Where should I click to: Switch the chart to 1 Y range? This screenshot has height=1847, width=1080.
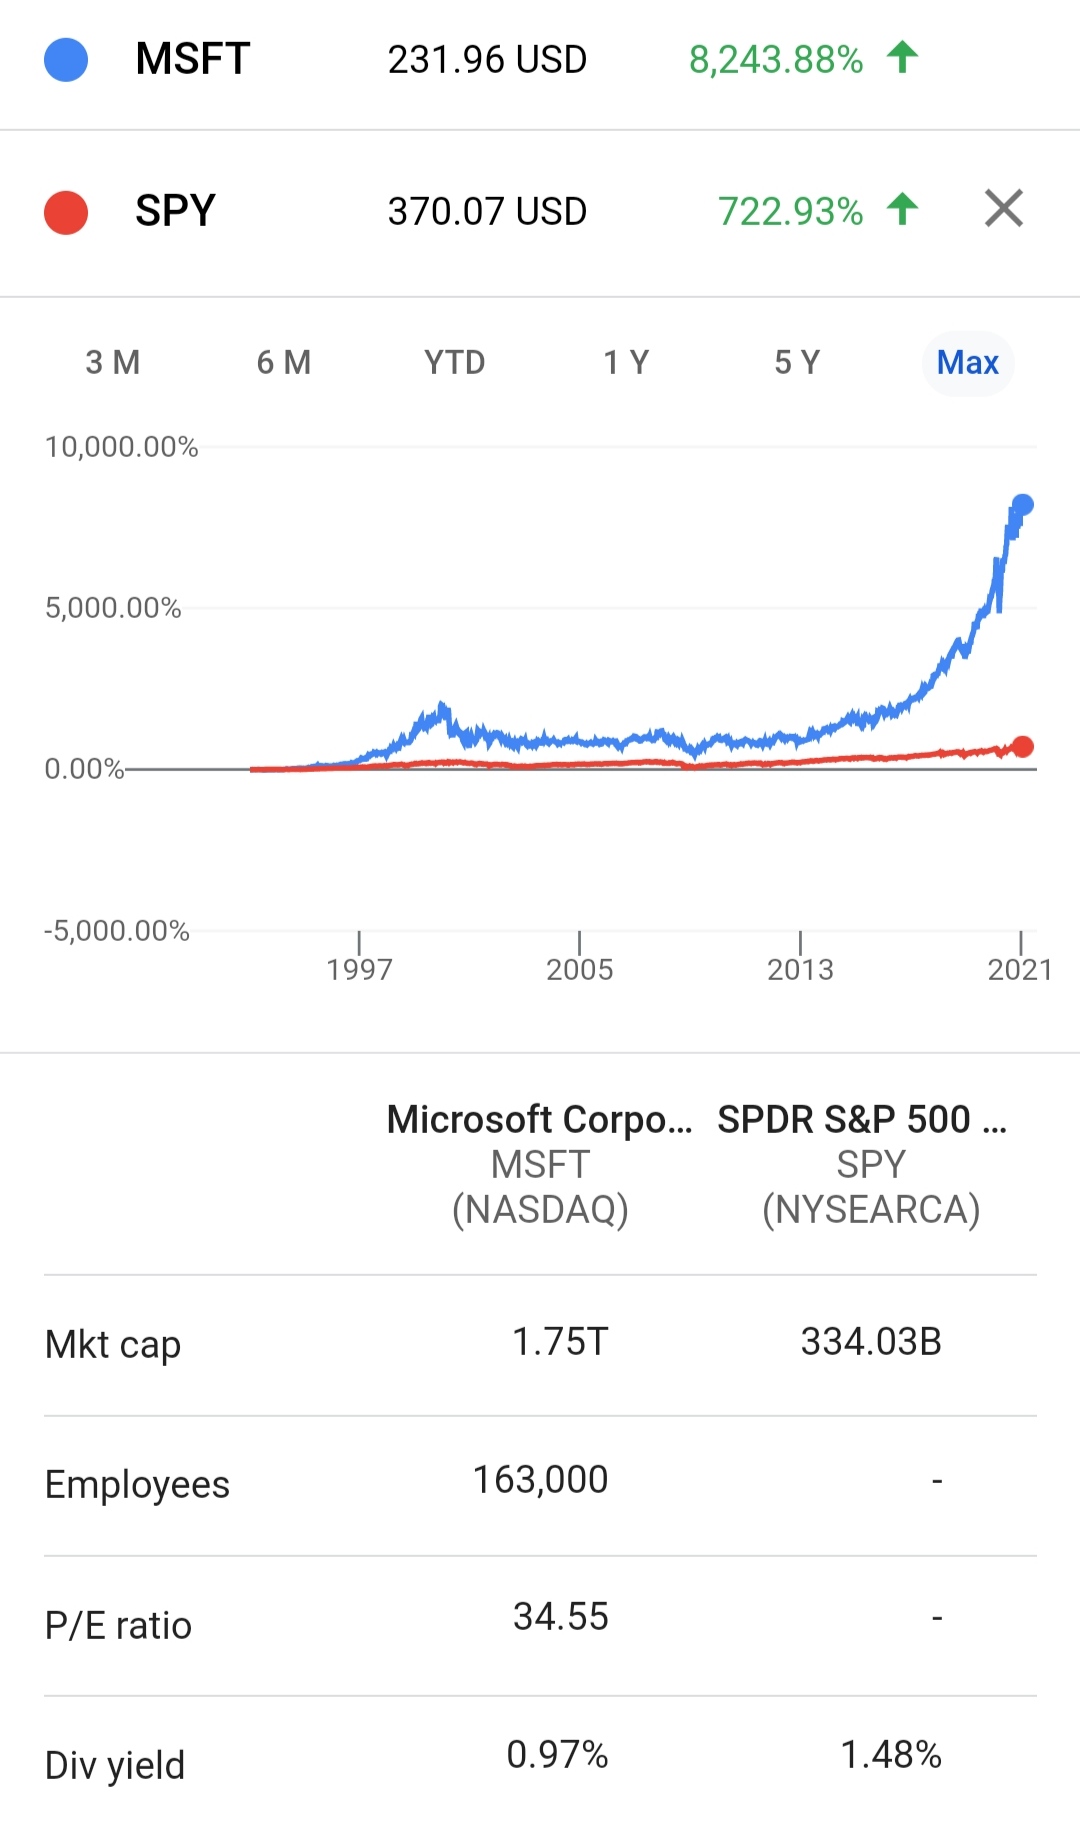tap(626, 362)
